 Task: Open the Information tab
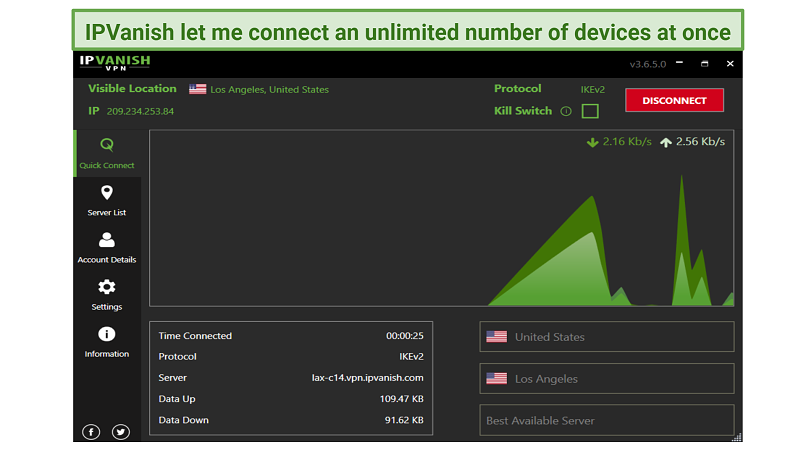coord(107,342)
